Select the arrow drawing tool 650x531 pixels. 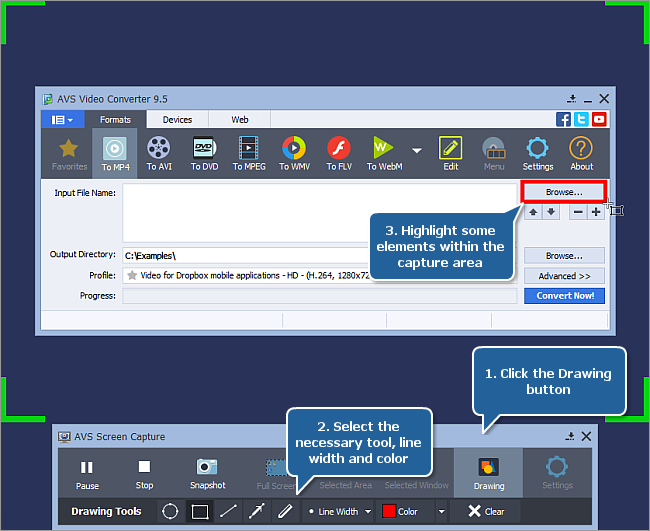pyautogui.click(x=257, y=512)
